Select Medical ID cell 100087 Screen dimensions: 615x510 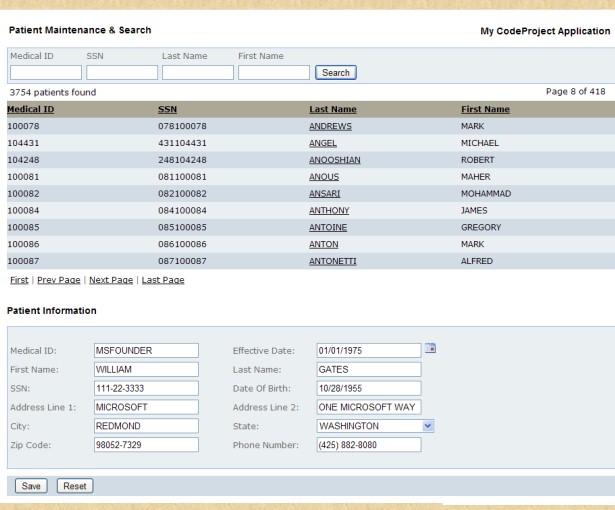(24, 261)
